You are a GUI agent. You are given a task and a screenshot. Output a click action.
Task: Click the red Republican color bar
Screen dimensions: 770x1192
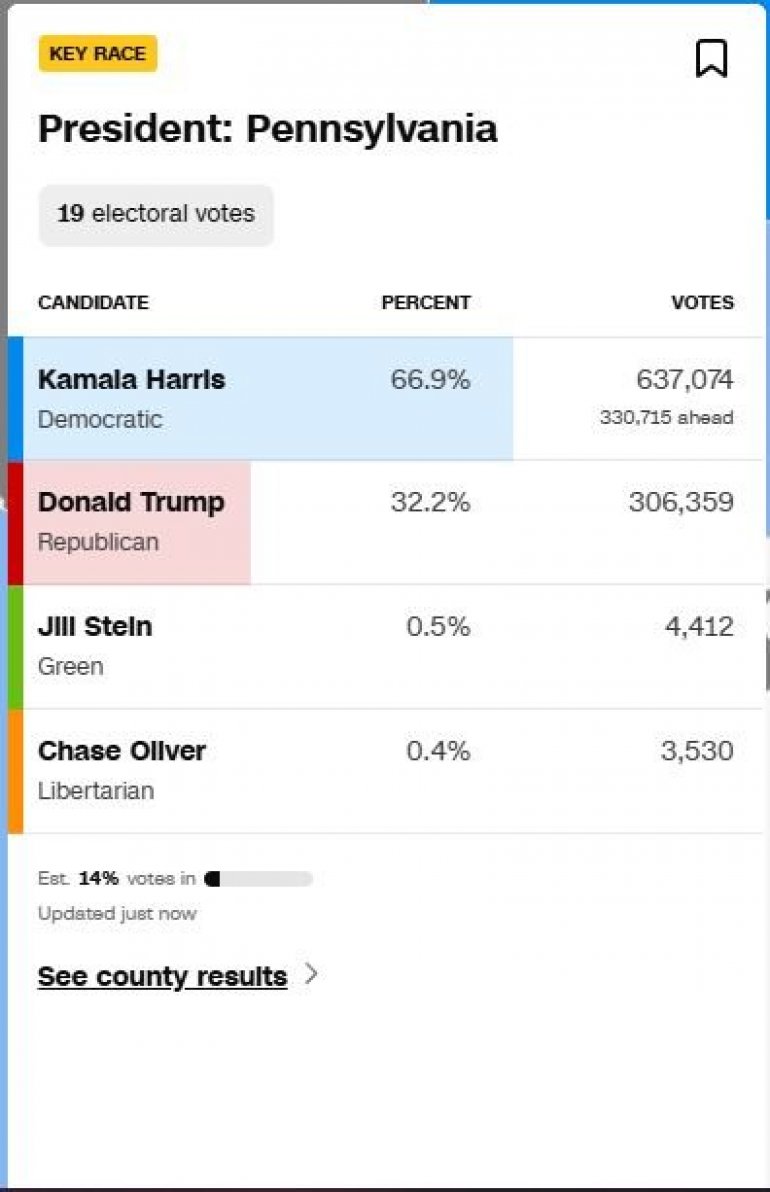(15, 522)
